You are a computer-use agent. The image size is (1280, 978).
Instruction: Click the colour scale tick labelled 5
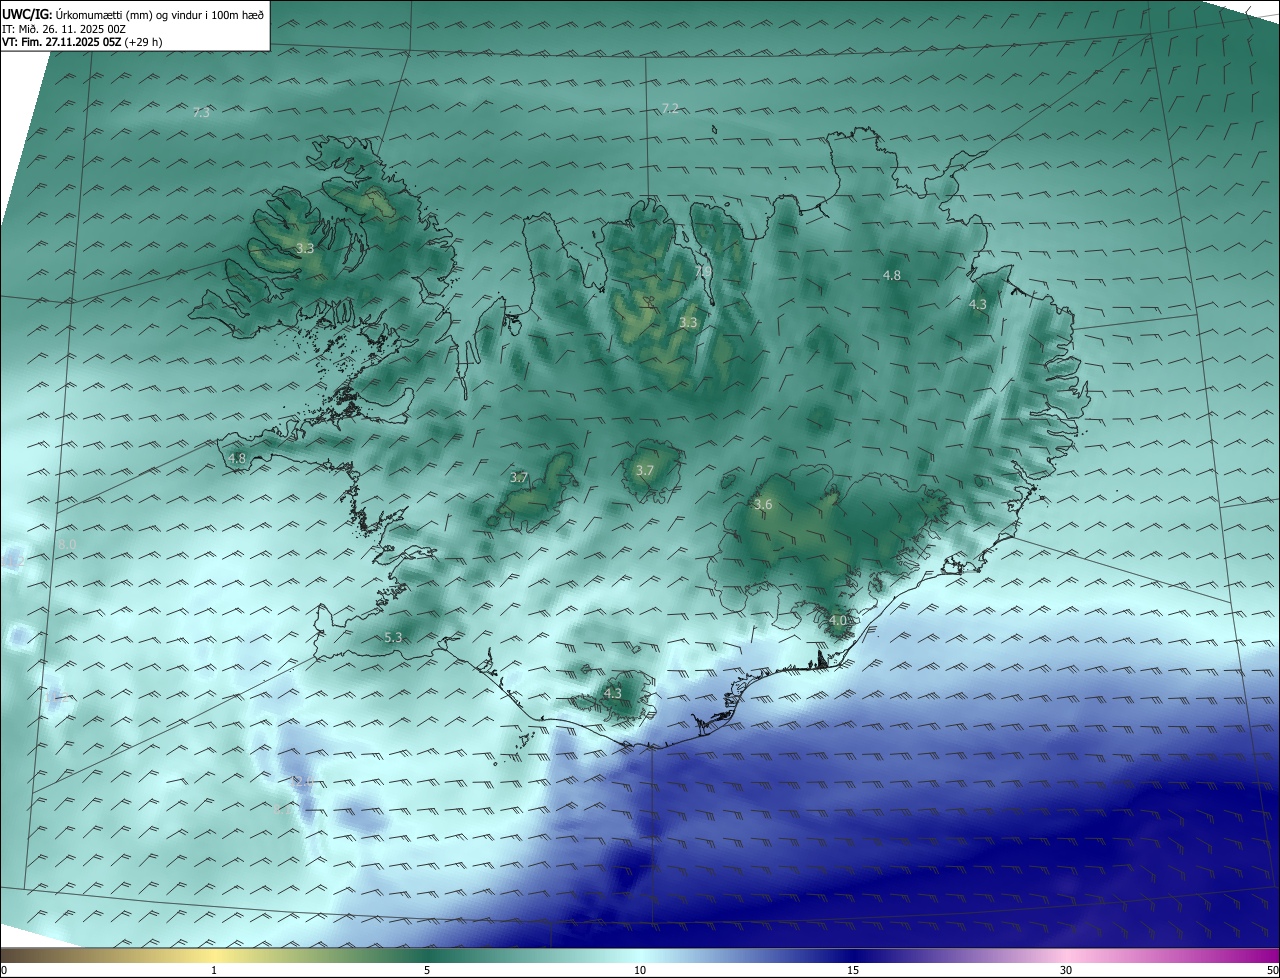click(x=427, y=970)
